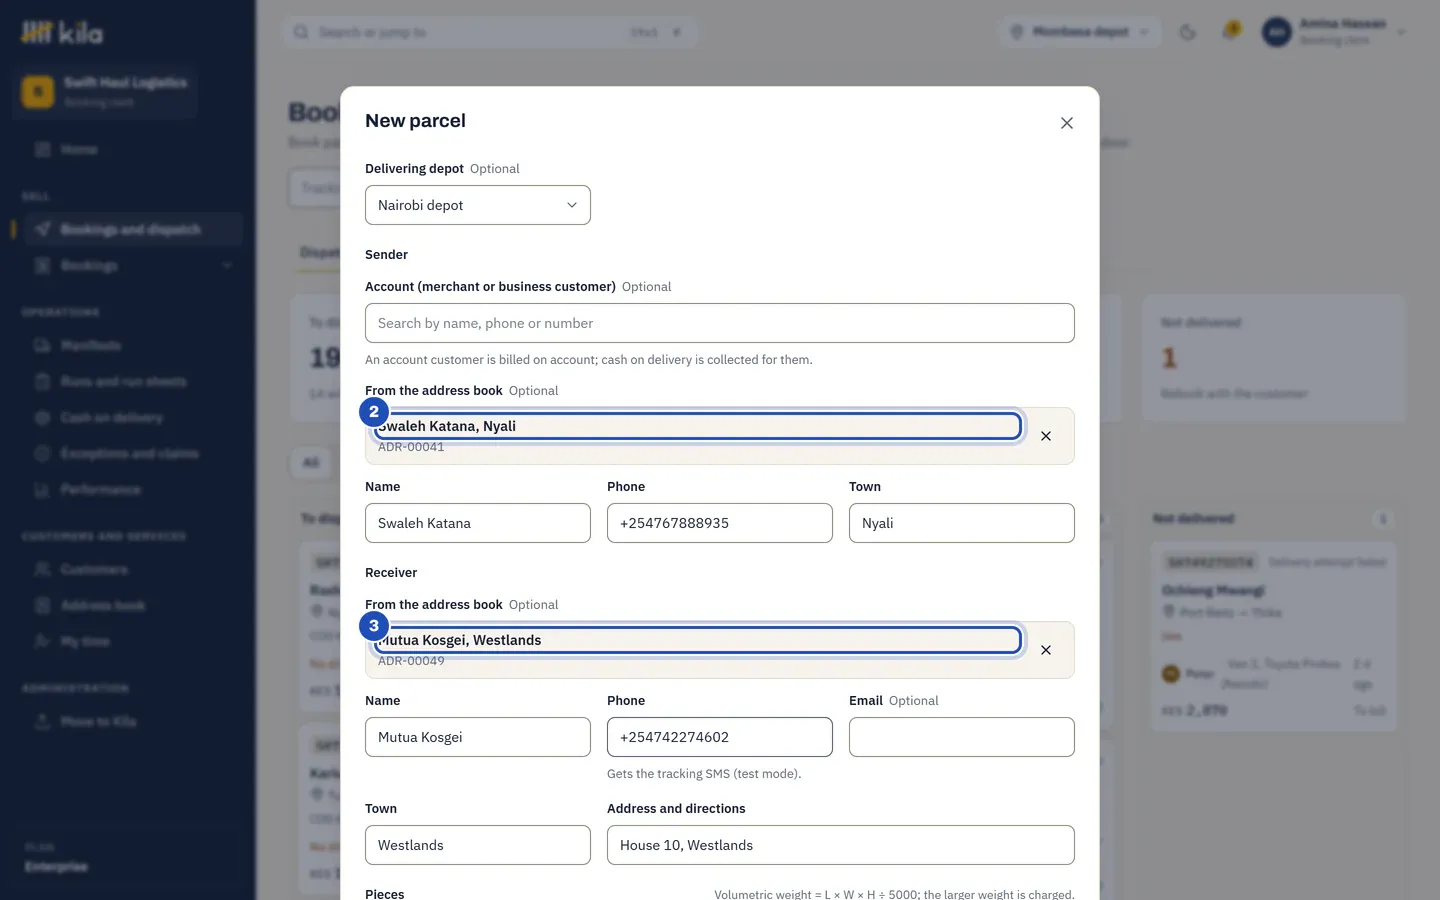
Task: Open Swift Haul Logistics workspace switcher
Action: pyautogui.click(x=105, y=91)
